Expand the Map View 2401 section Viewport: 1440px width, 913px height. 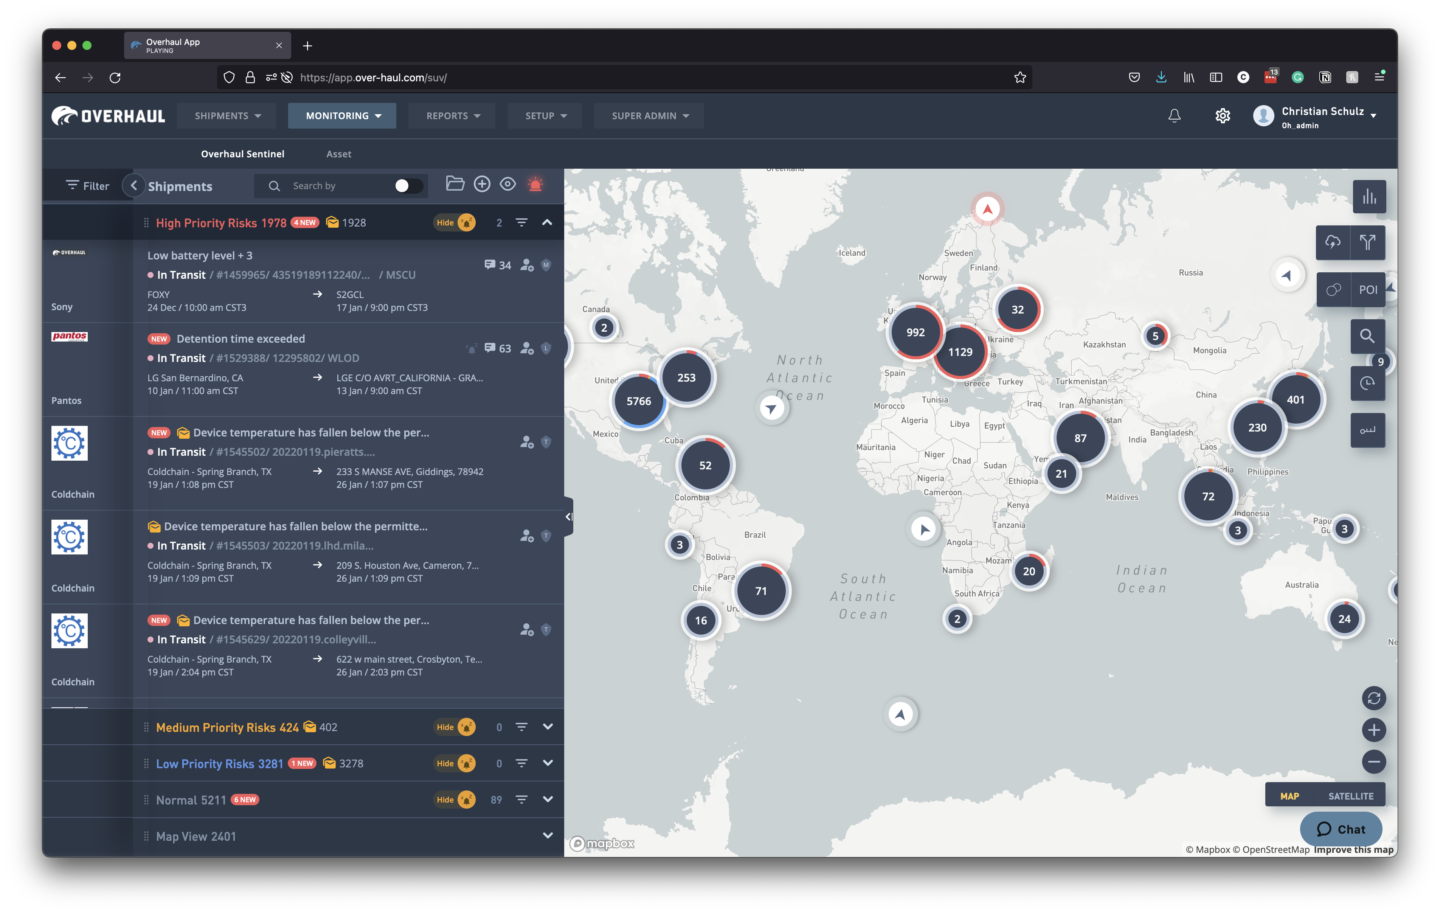547,835
